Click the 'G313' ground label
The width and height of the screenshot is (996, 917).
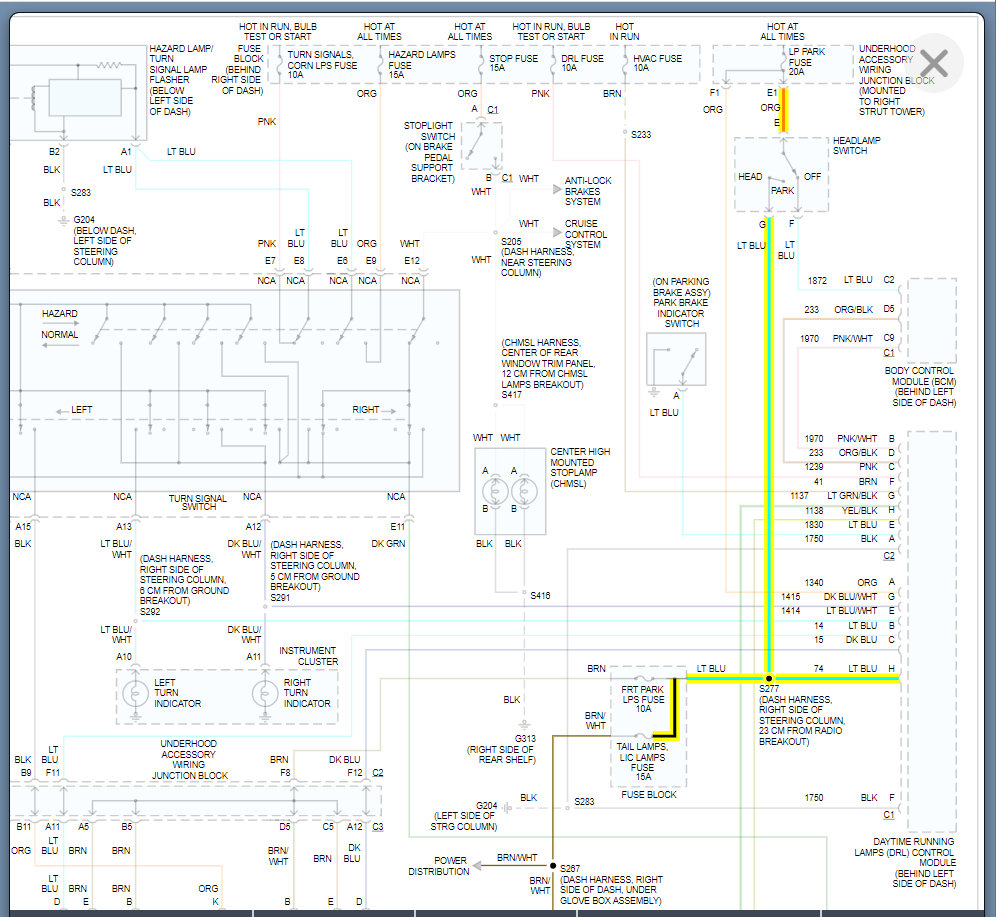click(x=525, y=739)
